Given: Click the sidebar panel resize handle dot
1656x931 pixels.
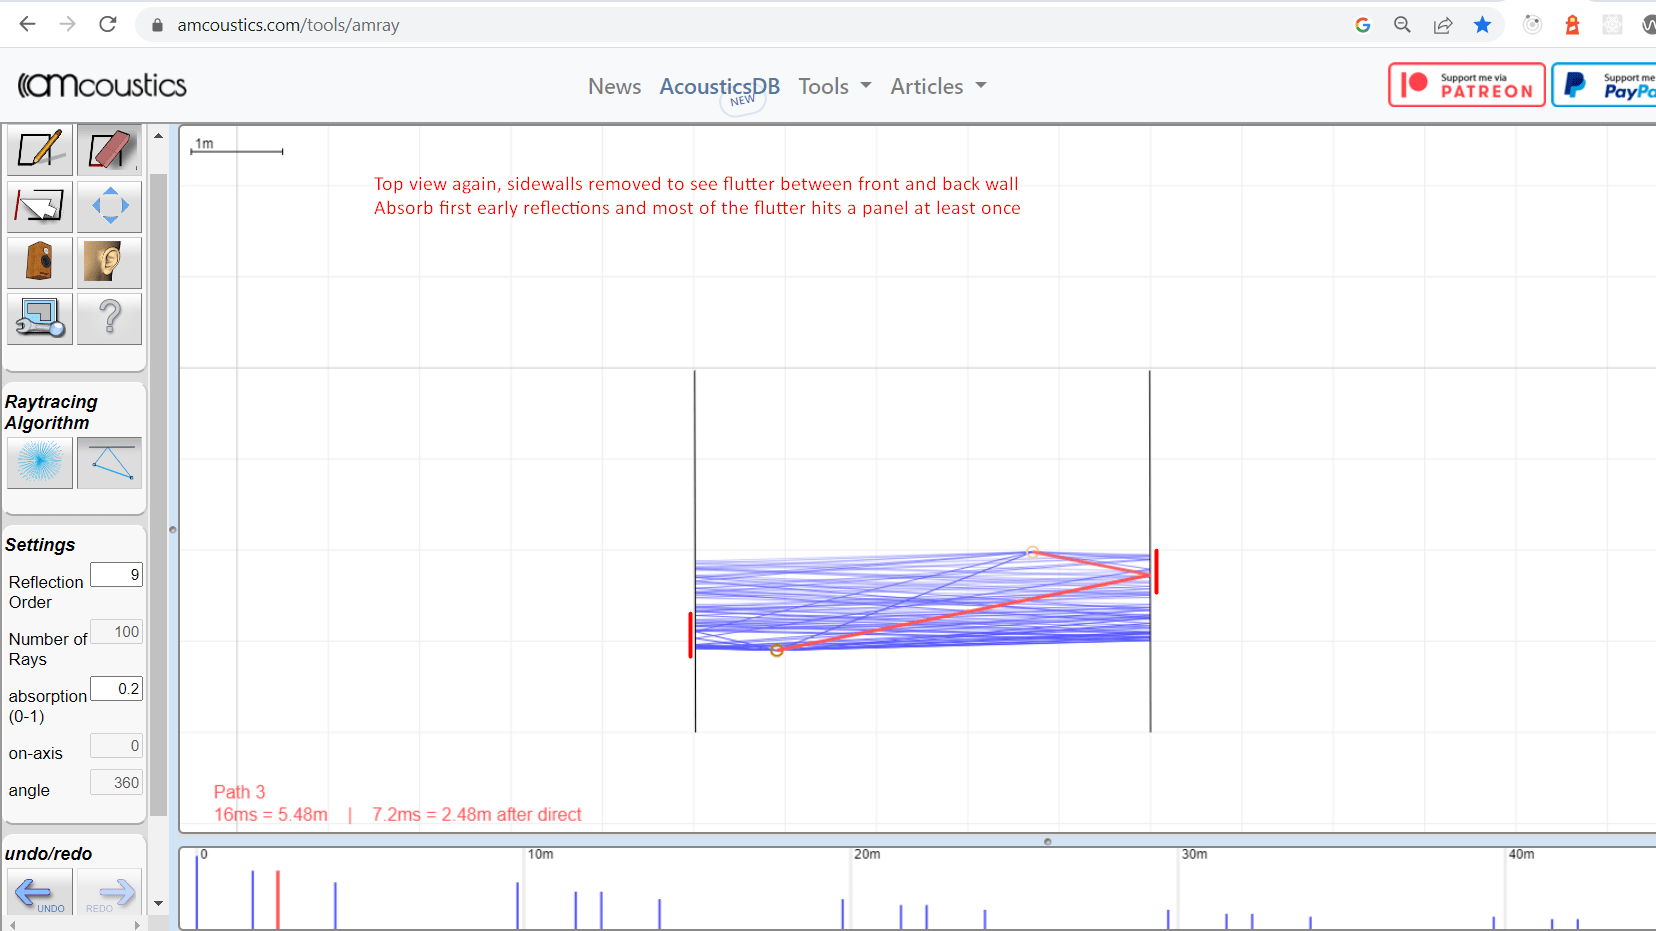Looking at the screenshot, I should (173, 530).
